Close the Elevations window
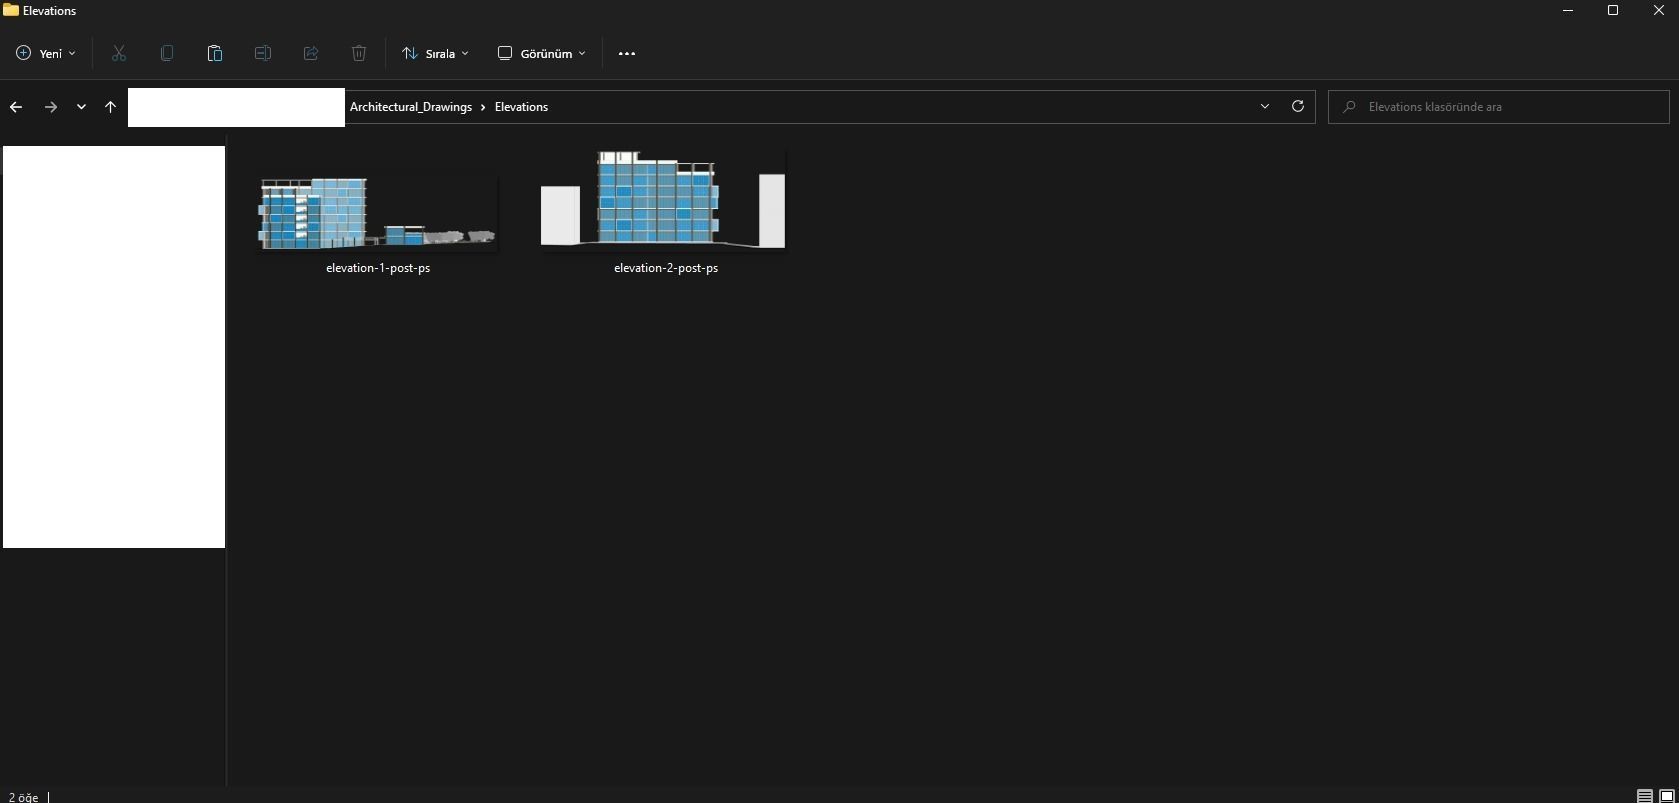The image size is (1679, 803). (1658, 11)
